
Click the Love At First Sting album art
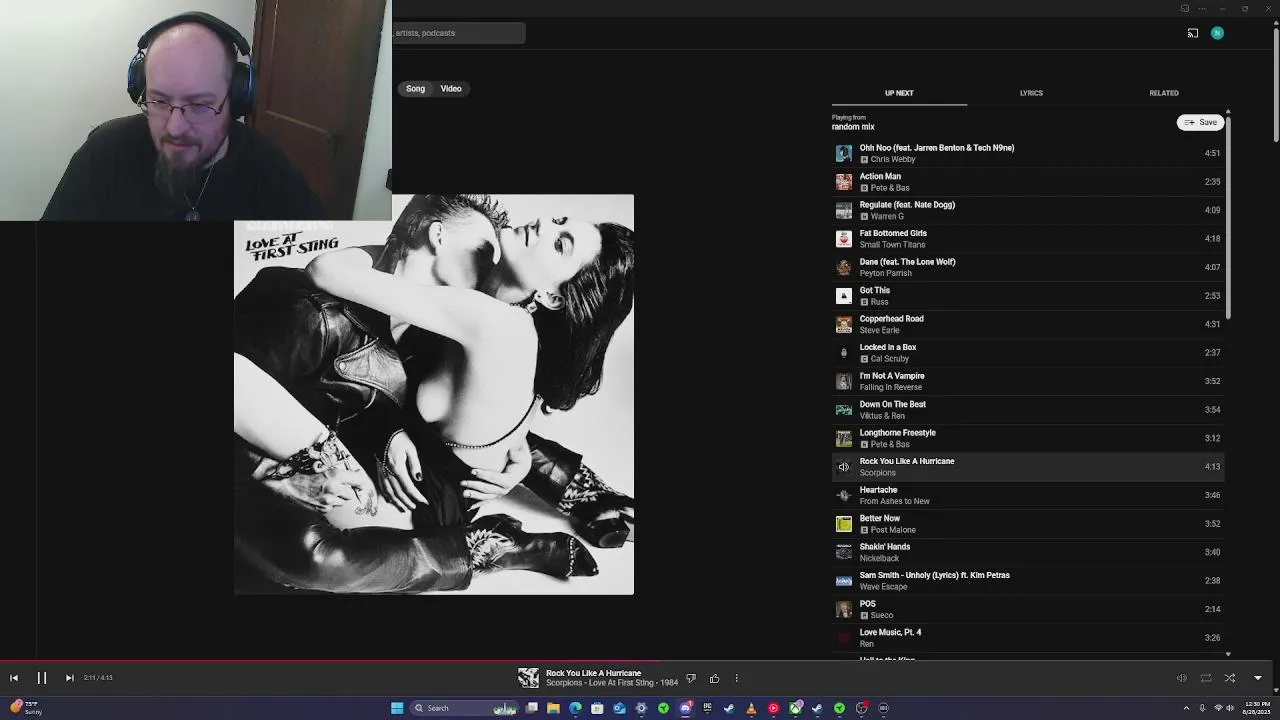pos(434,395)
